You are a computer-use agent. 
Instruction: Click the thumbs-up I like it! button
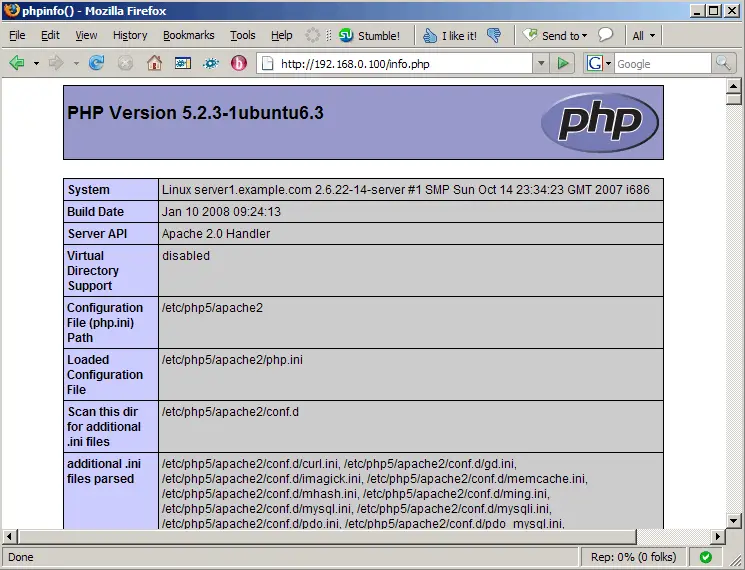pos(449,36)
